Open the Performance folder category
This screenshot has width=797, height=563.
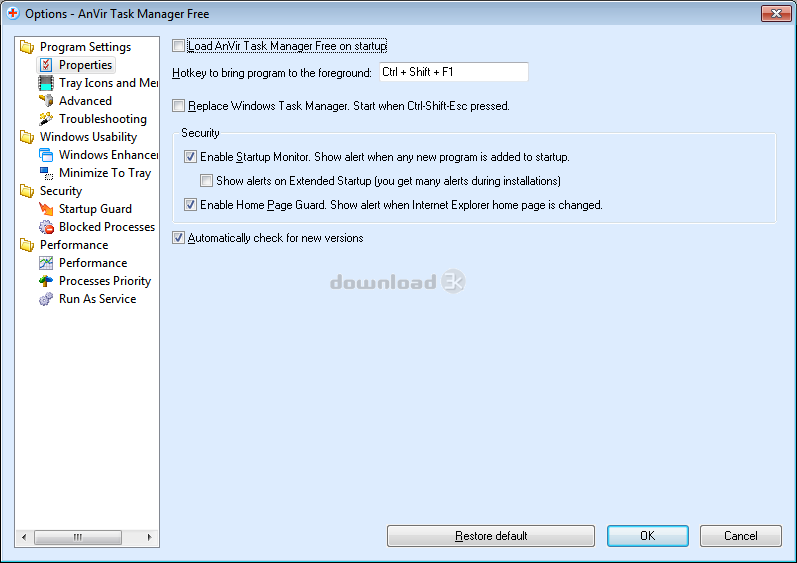[x=73, y=245]
